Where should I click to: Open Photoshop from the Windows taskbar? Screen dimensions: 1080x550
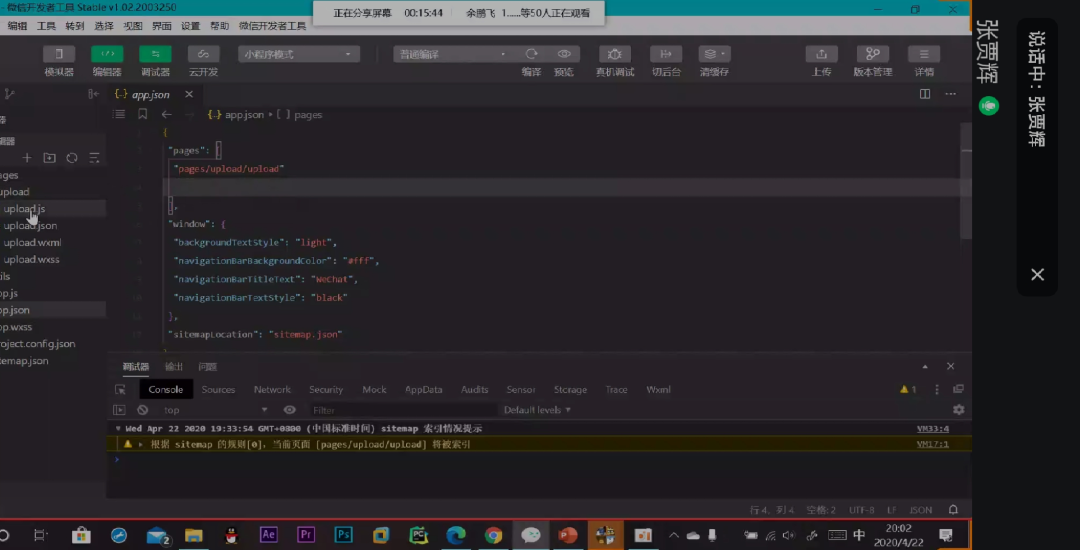(x=343, y=535)
